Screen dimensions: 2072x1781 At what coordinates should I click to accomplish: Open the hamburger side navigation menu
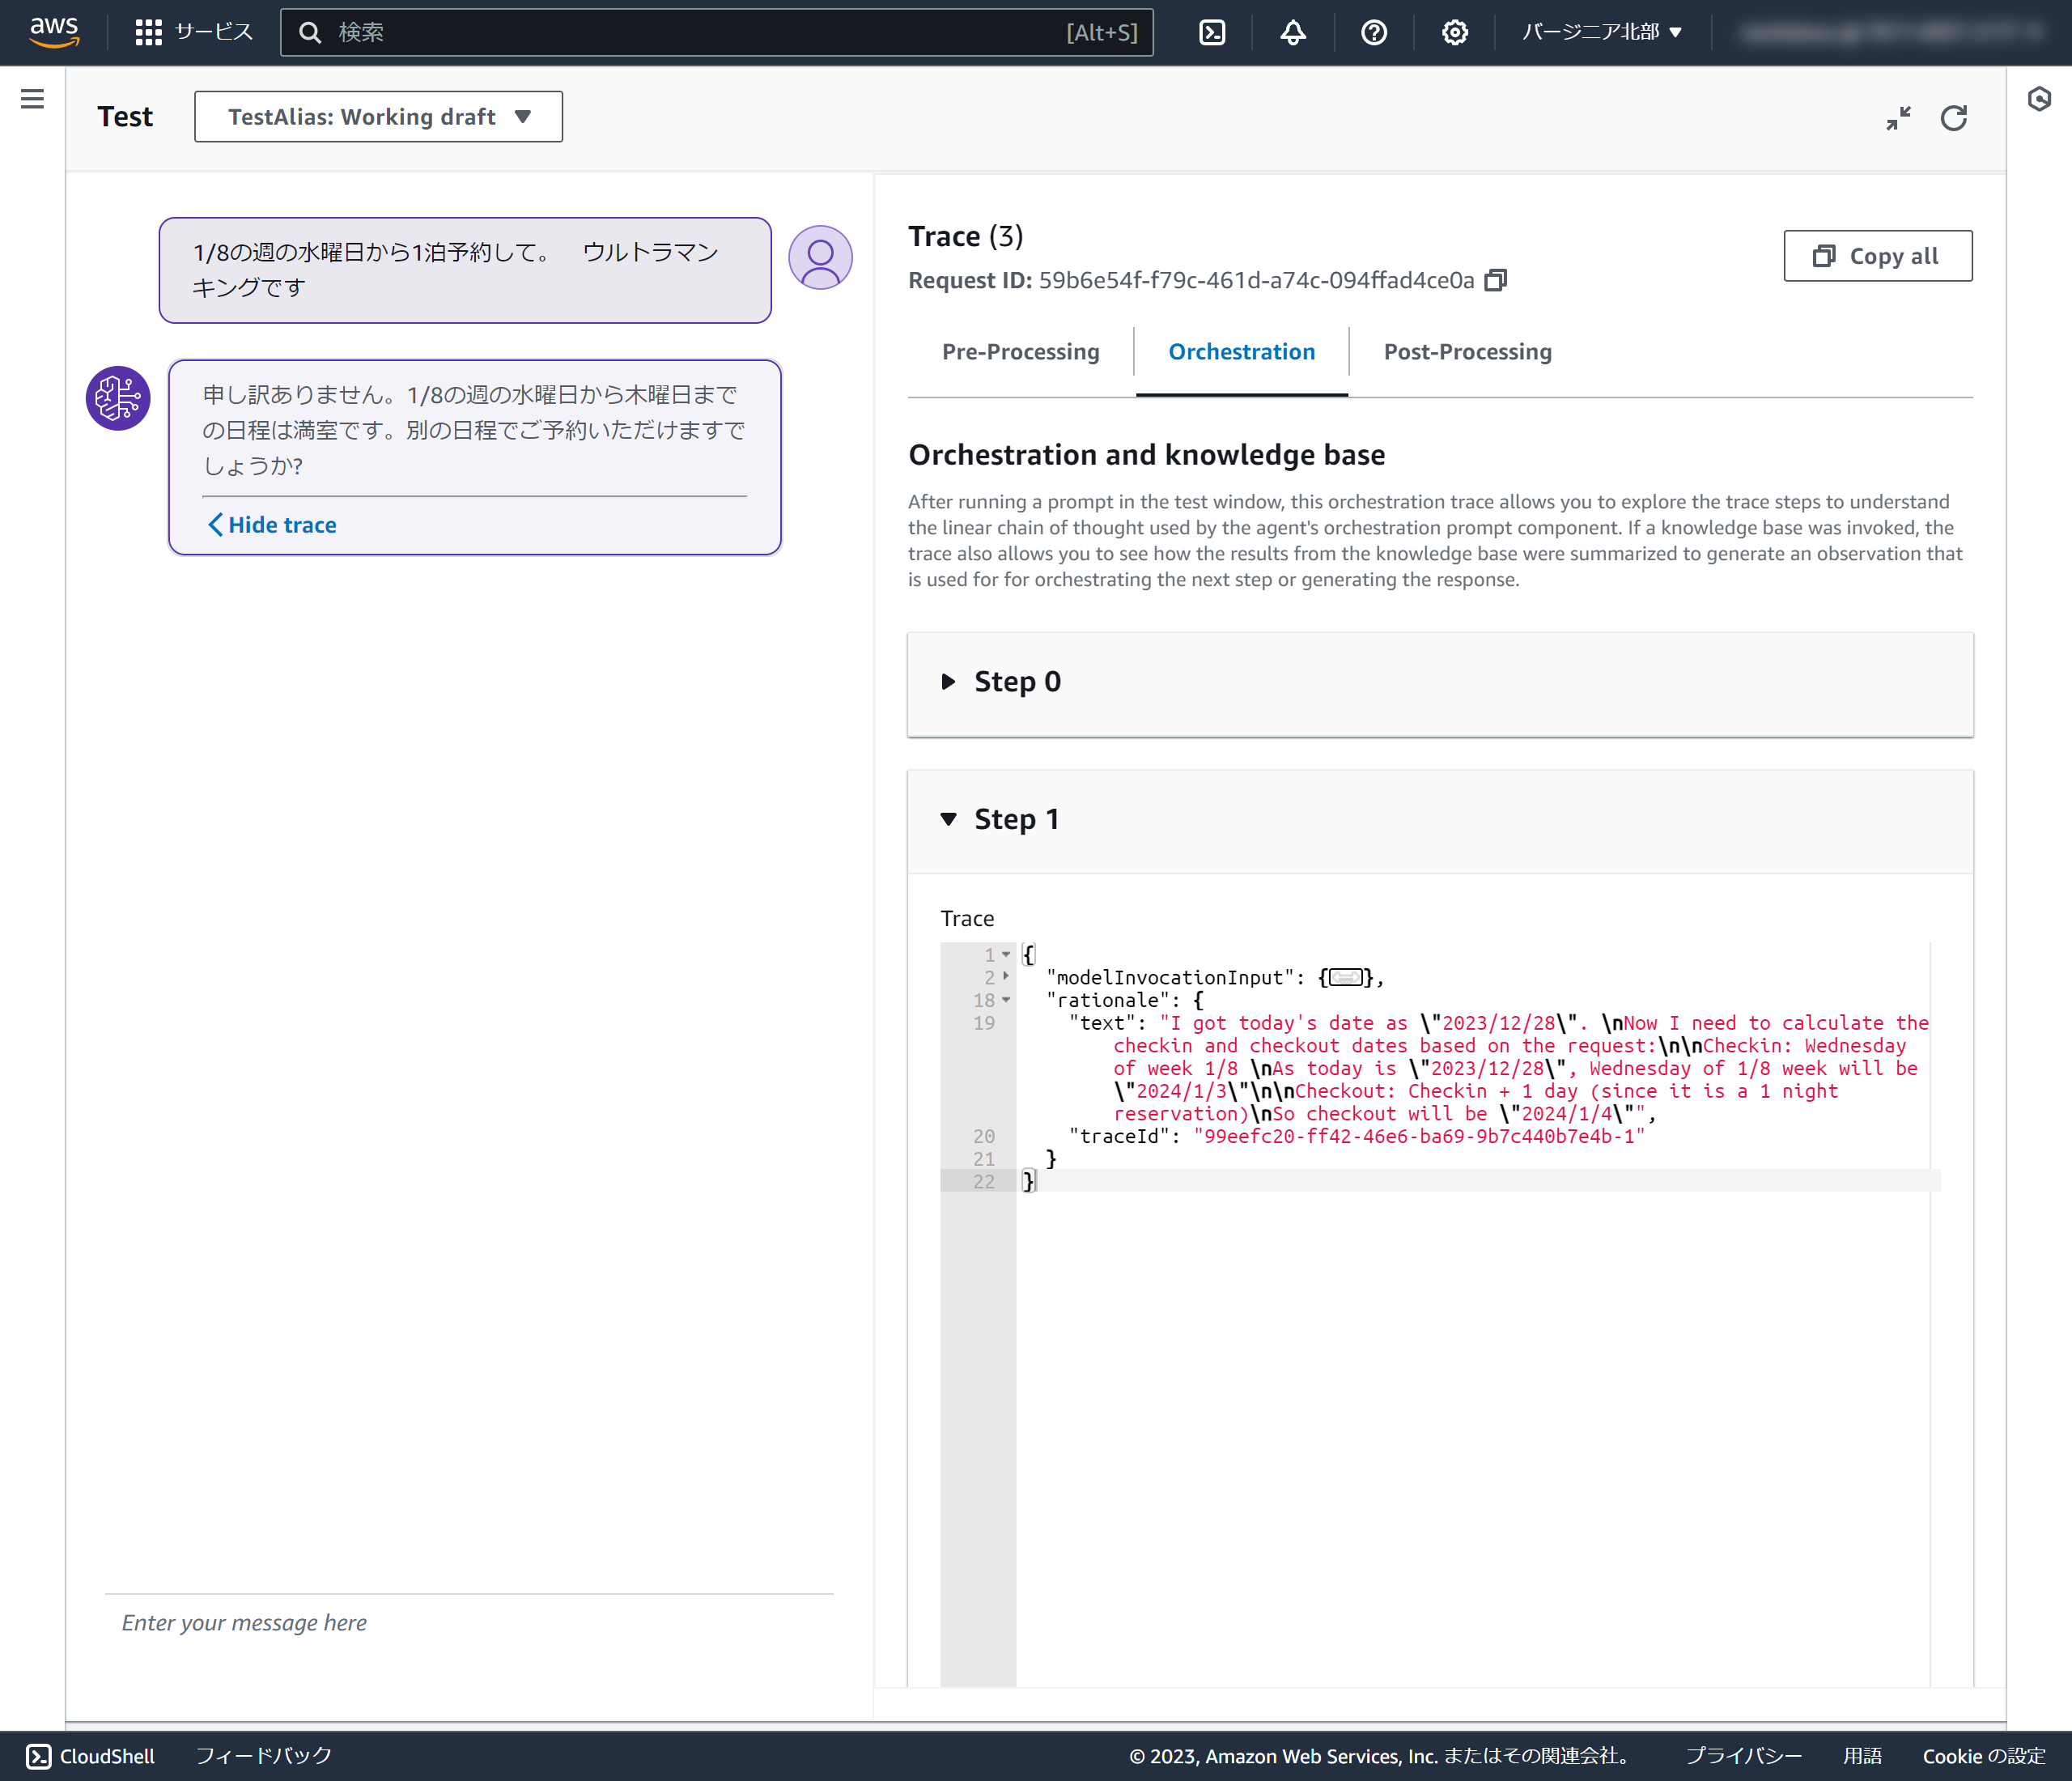pos(32,99)
